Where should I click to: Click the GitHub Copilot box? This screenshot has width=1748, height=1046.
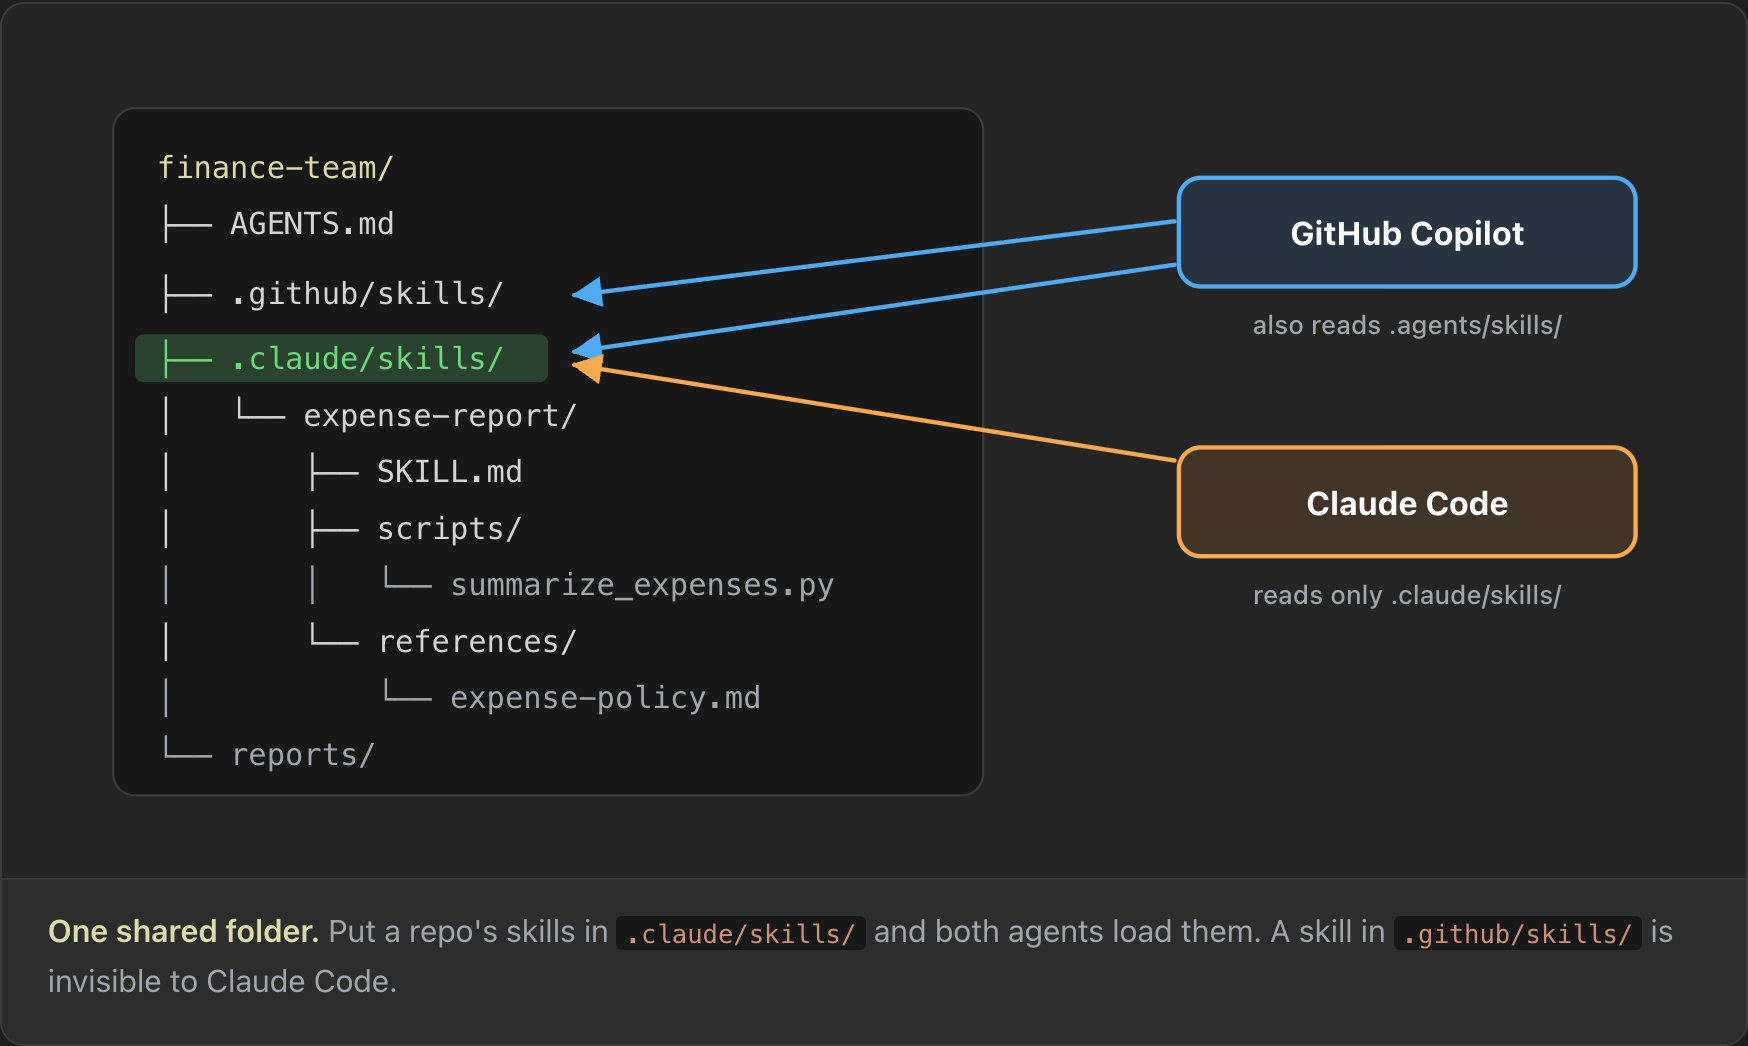[1407, 233]
